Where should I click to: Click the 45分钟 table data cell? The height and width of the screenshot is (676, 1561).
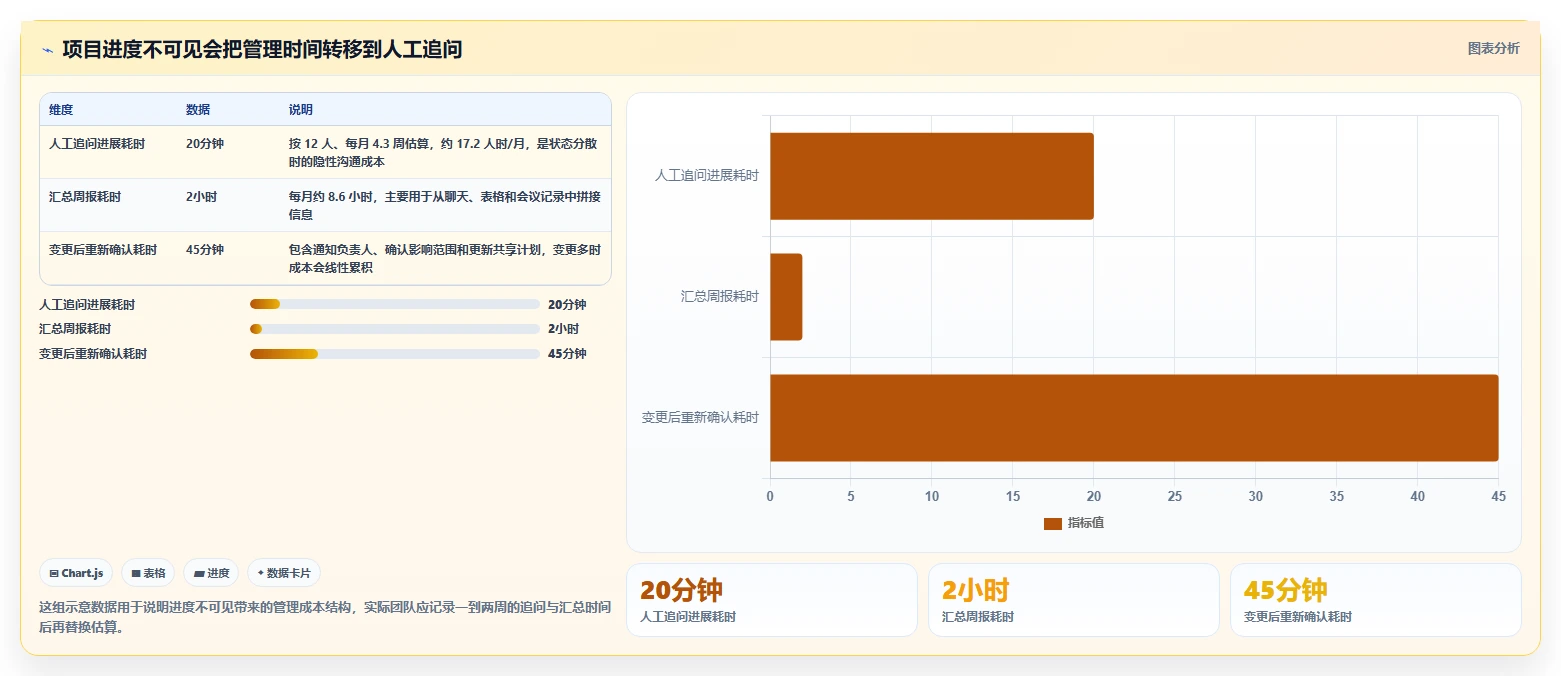205,250
